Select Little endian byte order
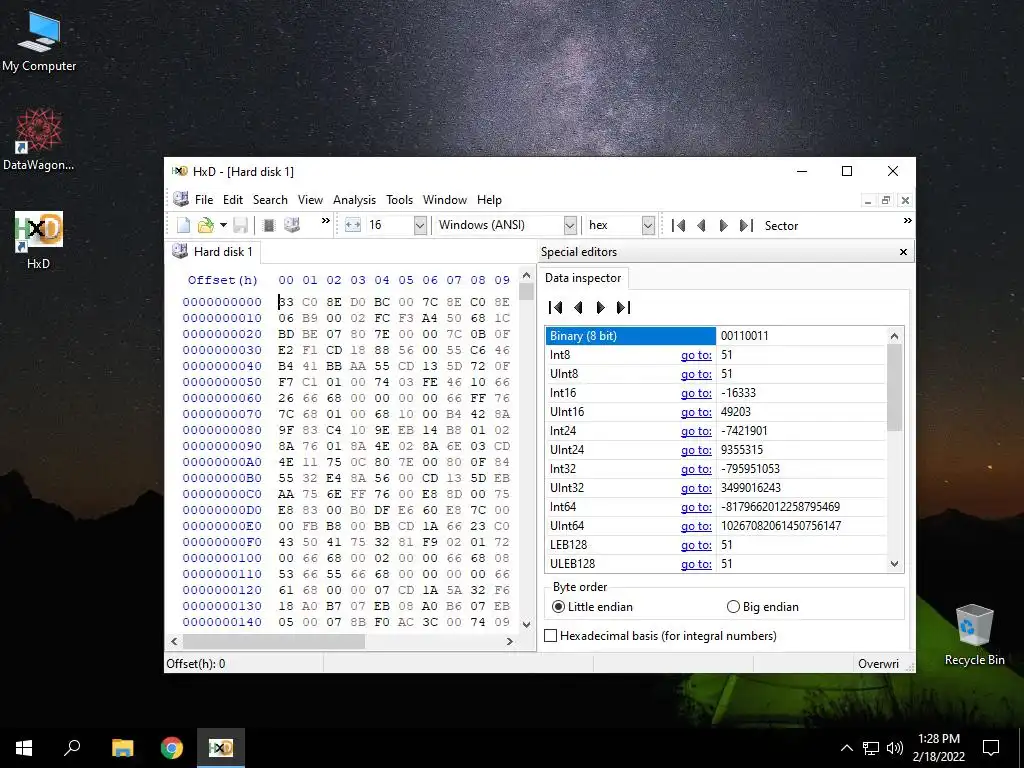Image resolution: width=1024 pixels, height=768 pixels. pos(592,607)
